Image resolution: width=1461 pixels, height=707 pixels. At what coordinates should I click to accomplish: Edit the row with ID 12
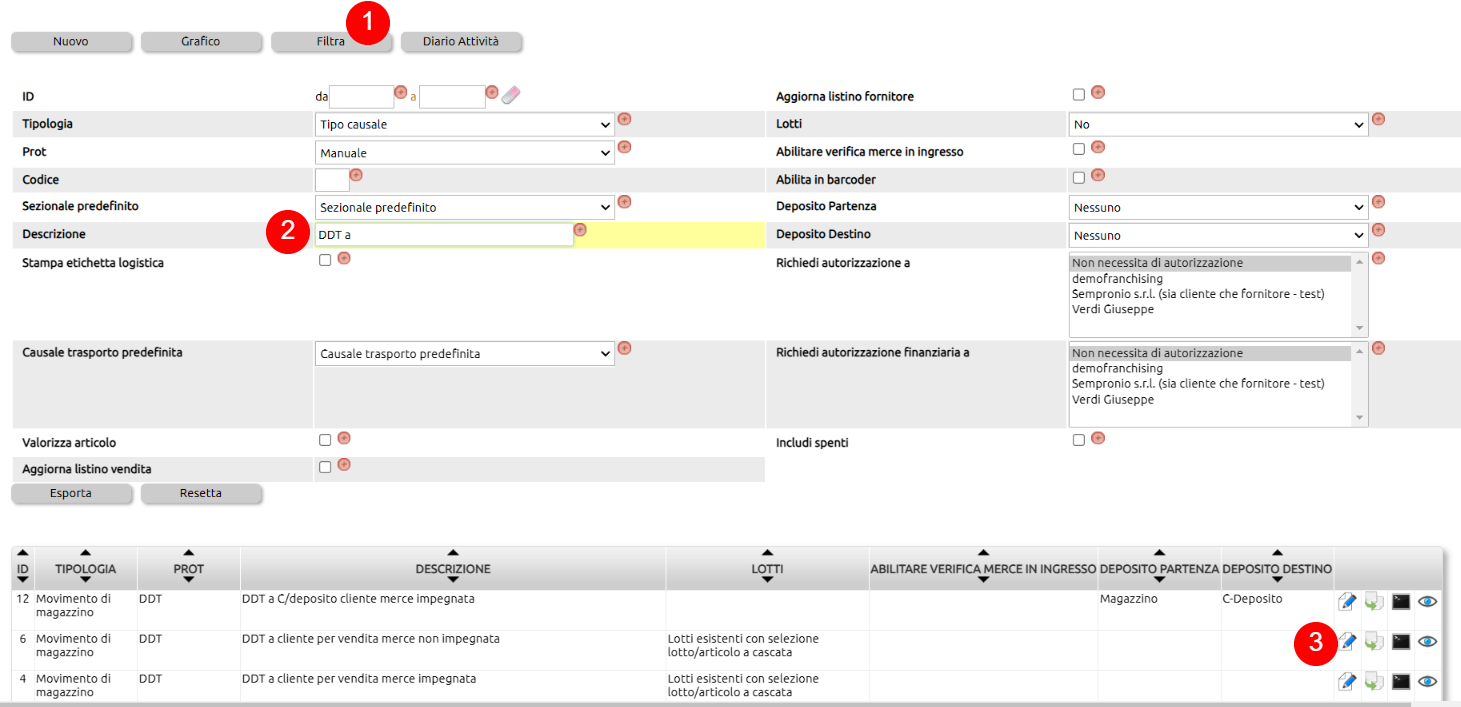1347,601
